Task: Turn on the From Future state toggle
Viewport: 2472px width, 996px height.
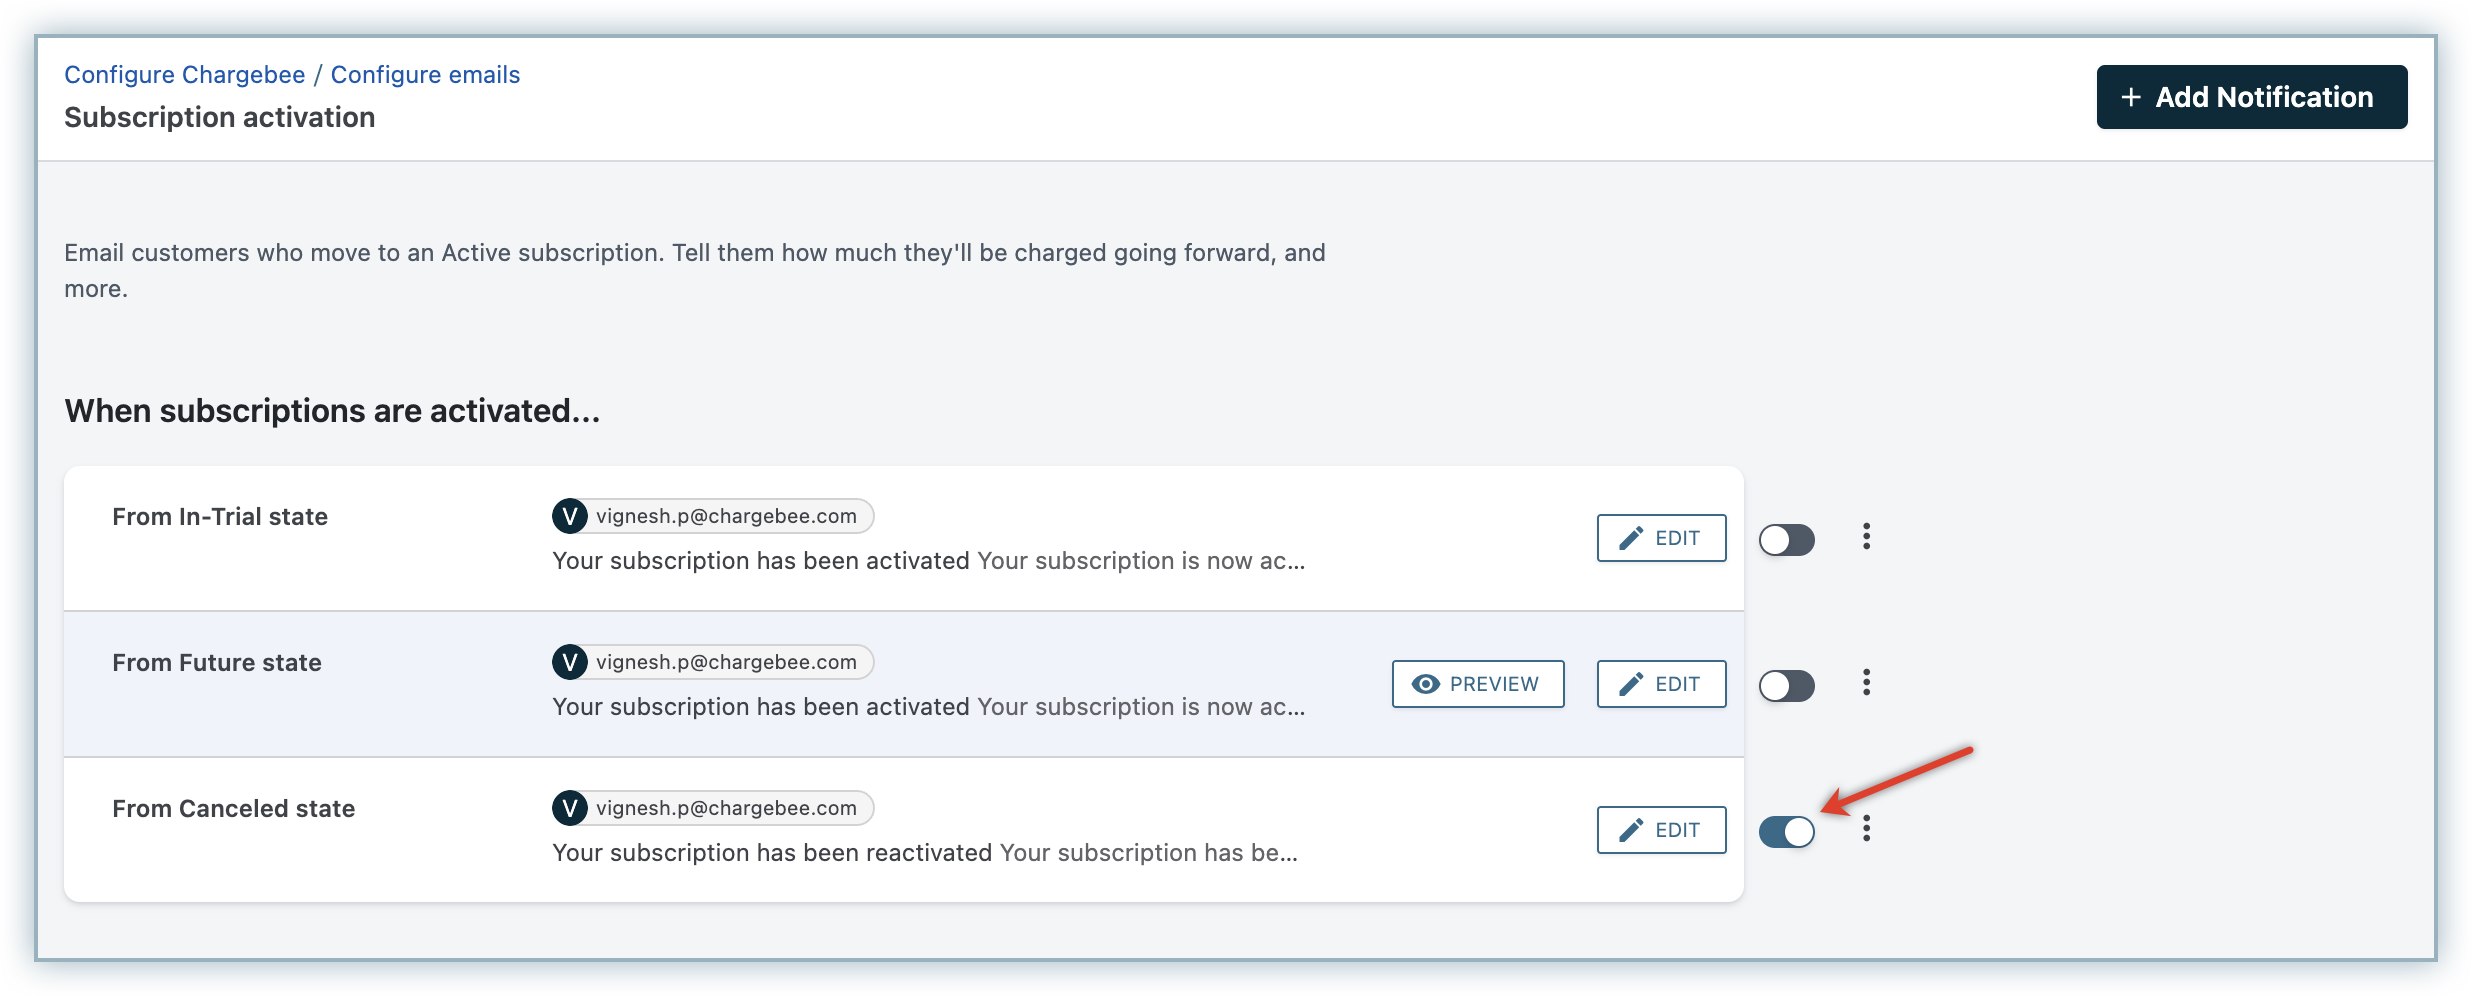Action: tap(1786, 686)
